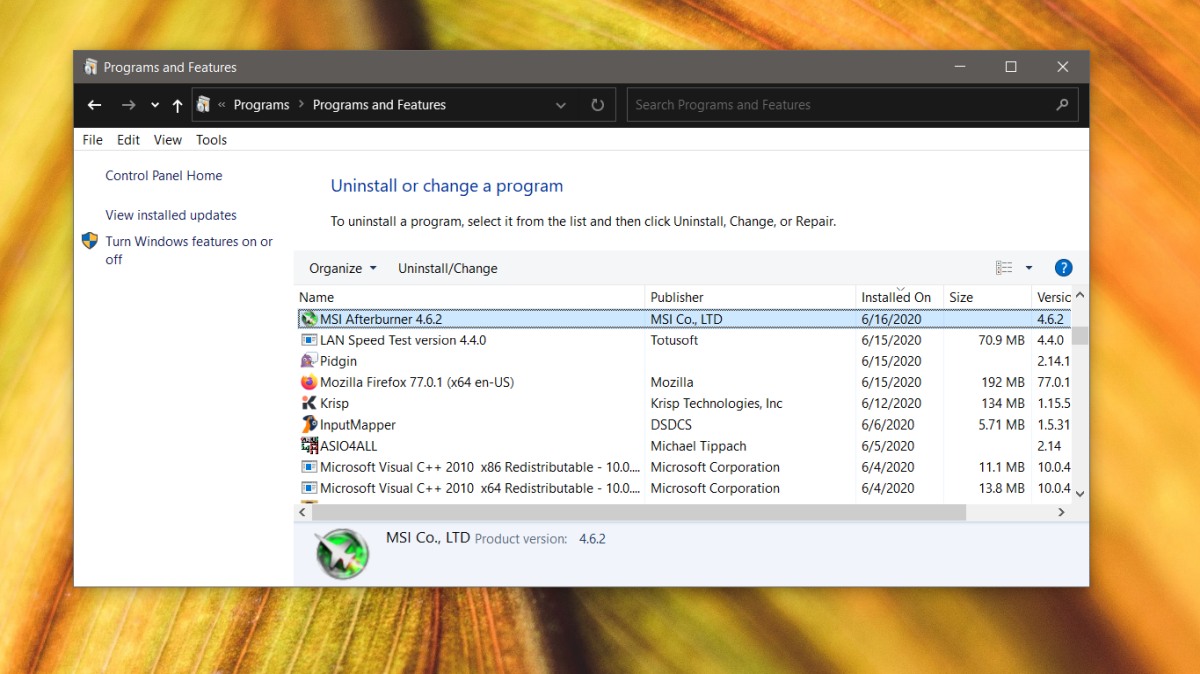Click the blue Help icon

pos(1064,268)
